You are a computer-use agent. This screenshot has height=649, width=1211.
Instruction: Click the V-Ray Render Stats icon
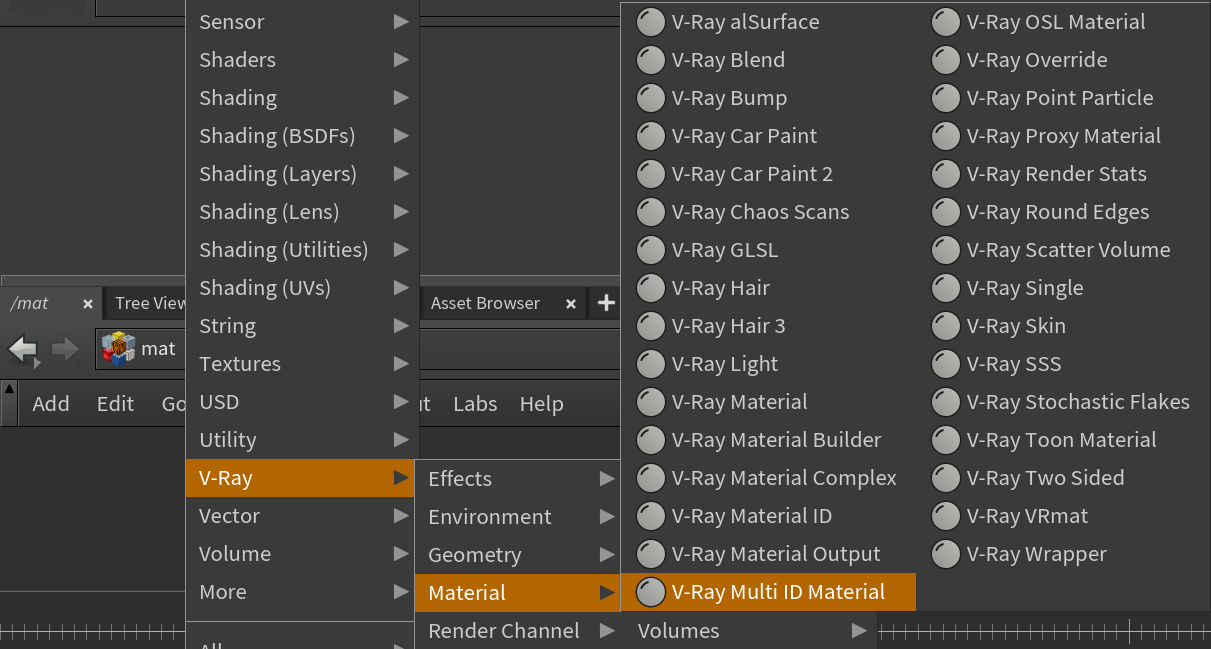pyautogui.click(x=946, y=174)
